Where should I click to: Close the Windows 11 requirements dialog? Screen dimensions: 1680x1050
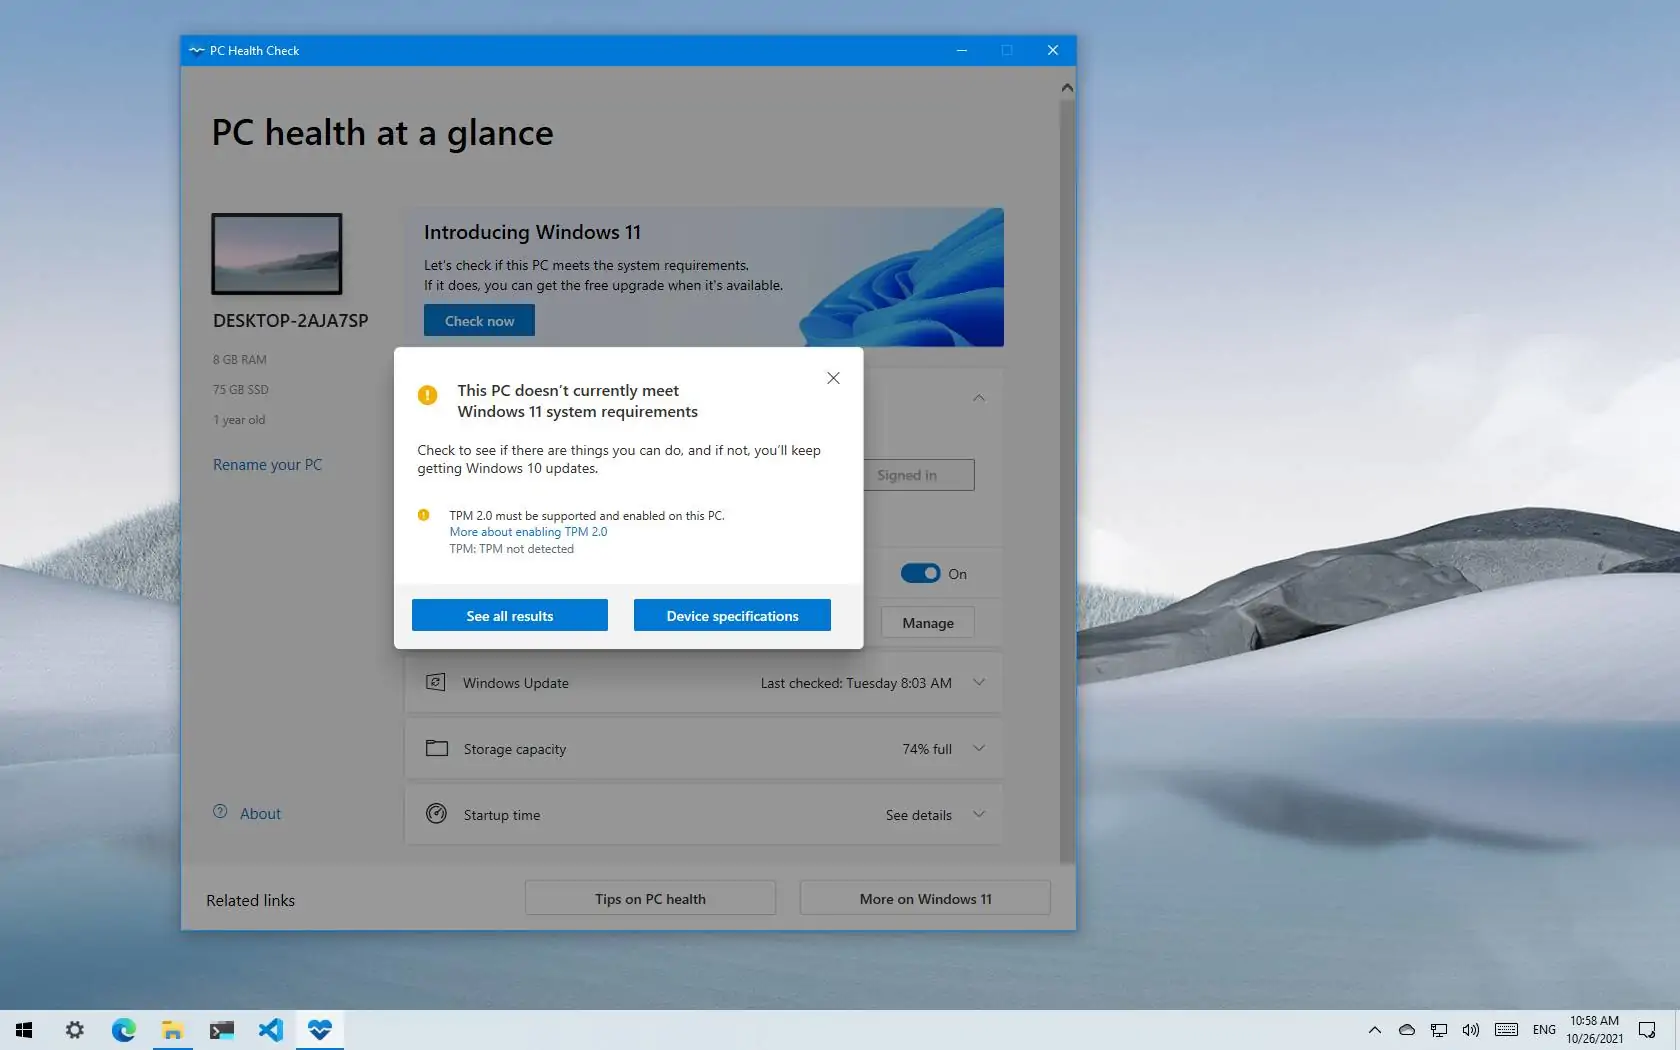pos(833,378)
